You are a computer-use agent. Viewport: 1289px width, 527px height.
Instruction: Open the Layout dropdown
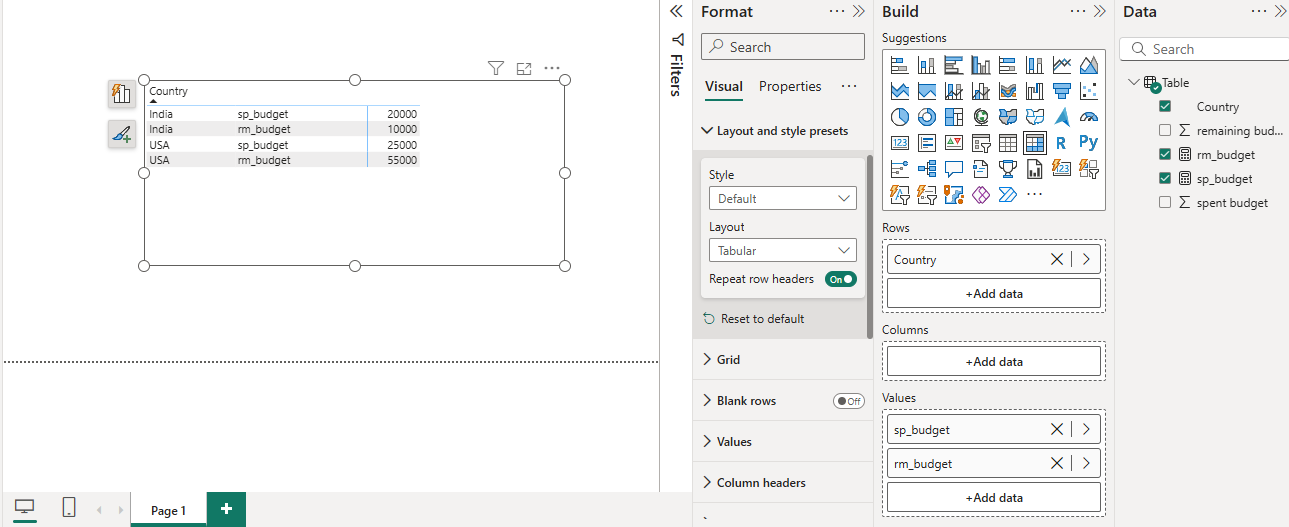(783, 250)
